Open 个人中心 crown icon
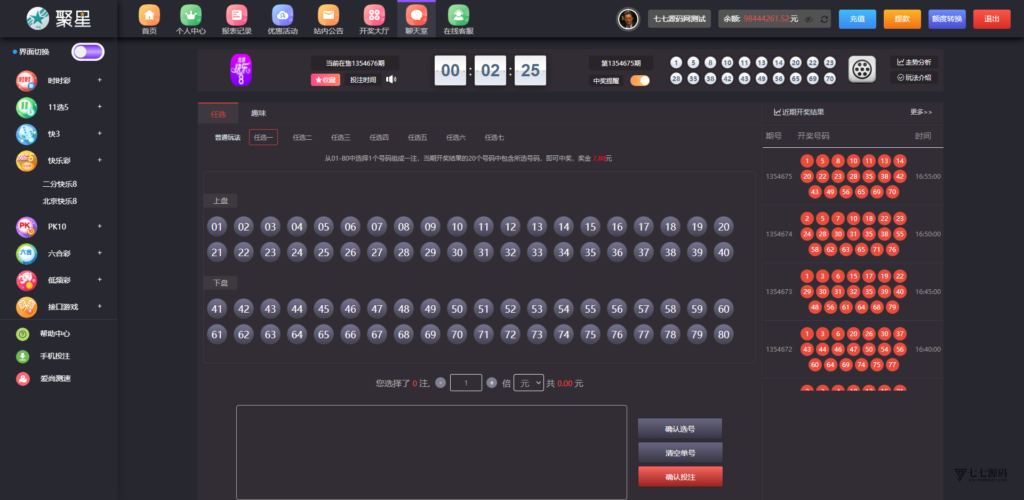 click(x=190, y=16)
